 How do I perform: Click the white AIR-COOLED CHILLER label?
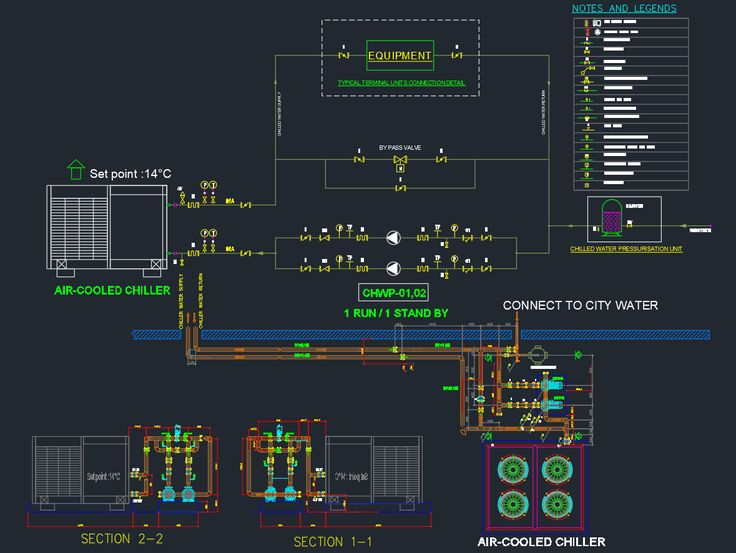tap(541, 542)
